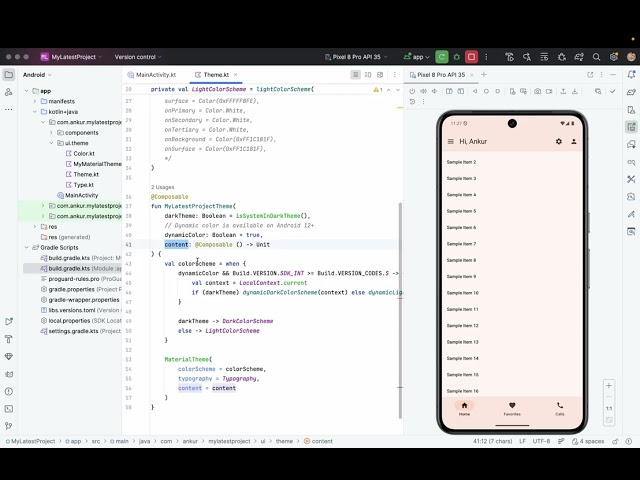The height and width of the screenshot is (480, 640).
Task: Collapse the app module tree node
Action: click(27, 91)
